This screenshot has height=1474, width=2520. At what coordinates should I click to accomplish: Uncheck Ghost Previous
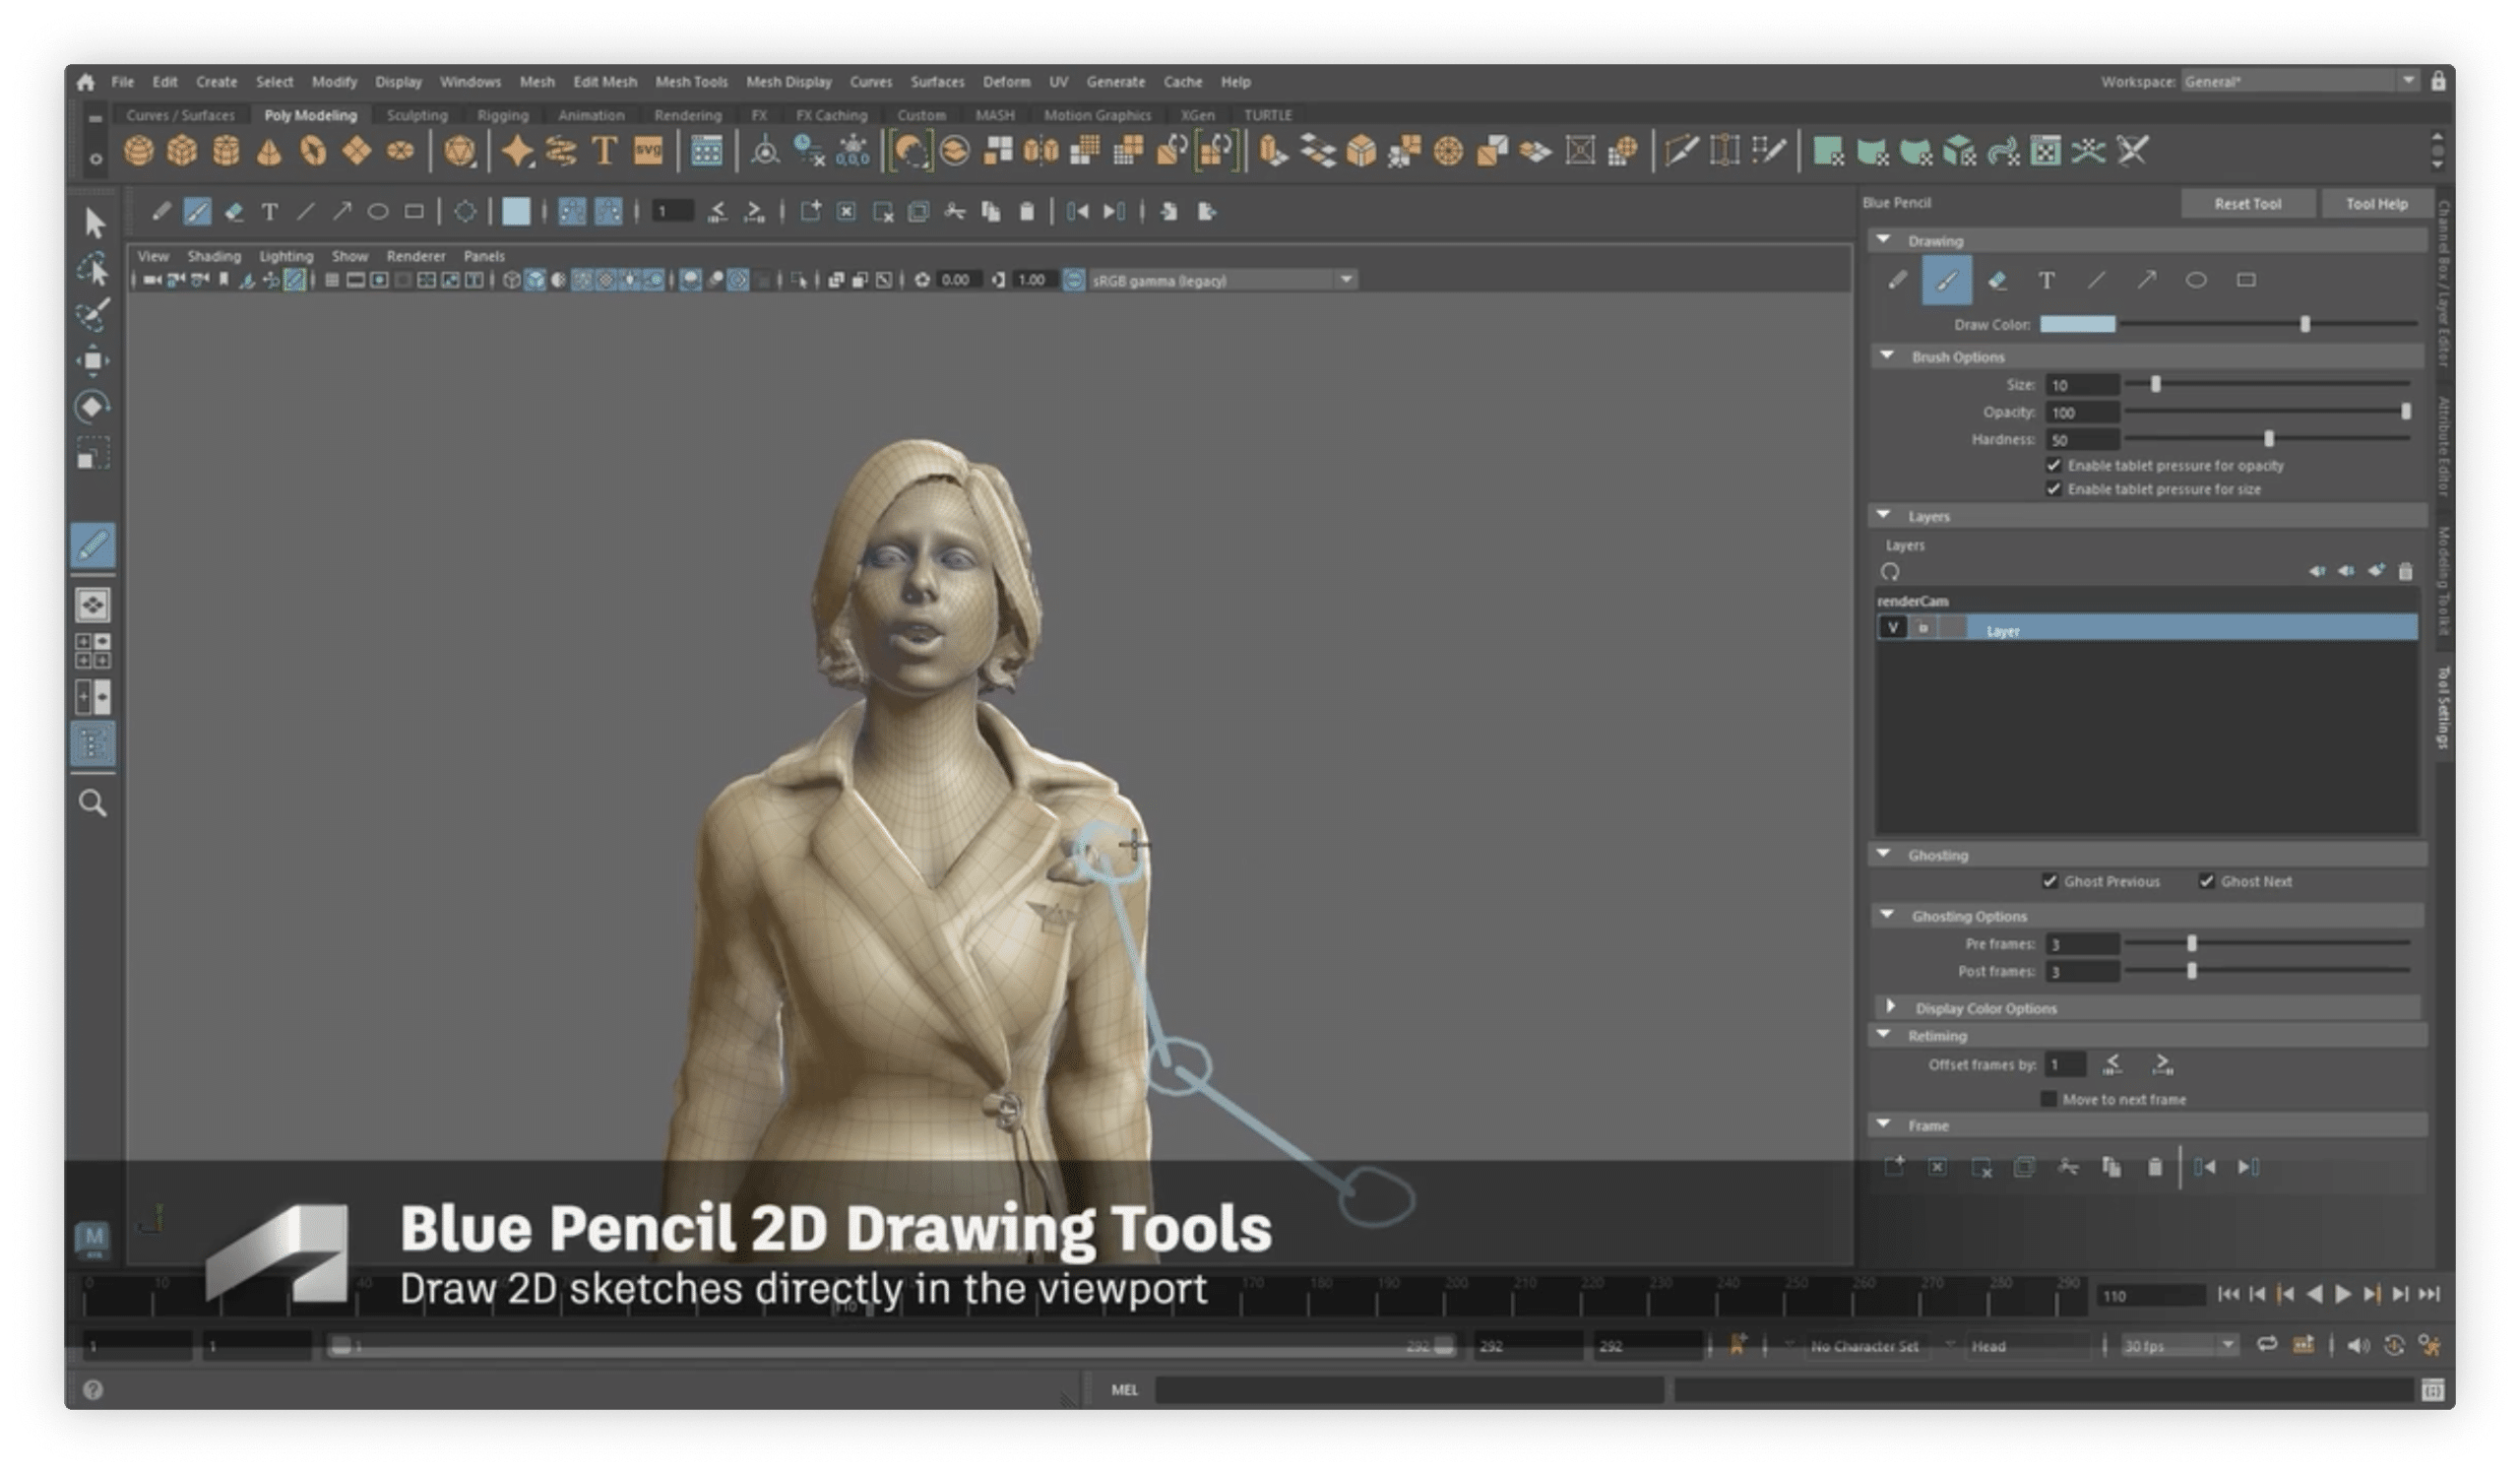[2050, 881]
